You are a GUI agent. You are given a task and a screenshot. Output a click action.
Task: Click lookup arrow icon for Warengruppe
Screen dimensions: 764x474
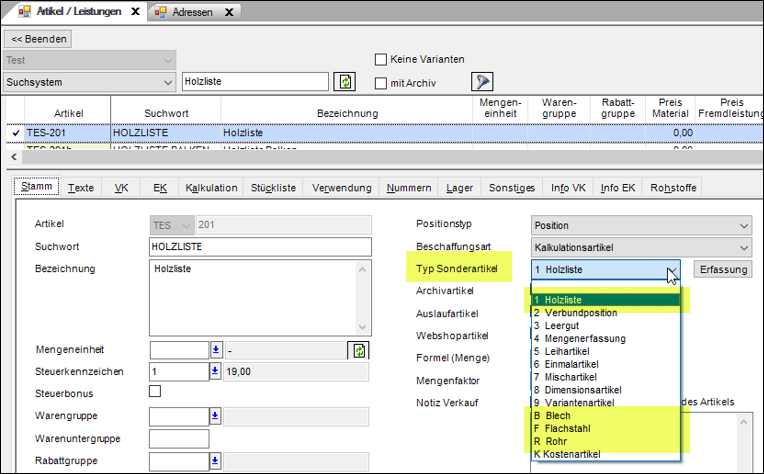tap(215, 415)
